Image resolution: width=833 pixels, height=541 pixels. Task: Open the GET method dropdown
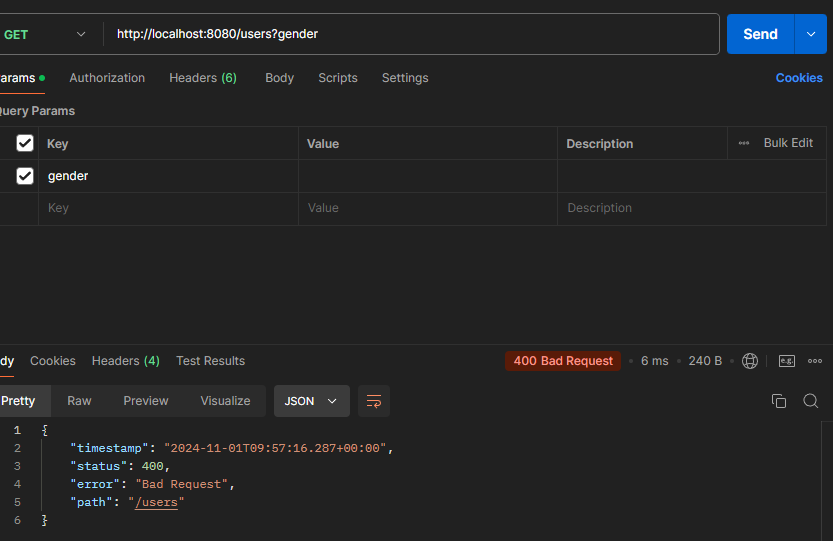coord(44,34)
